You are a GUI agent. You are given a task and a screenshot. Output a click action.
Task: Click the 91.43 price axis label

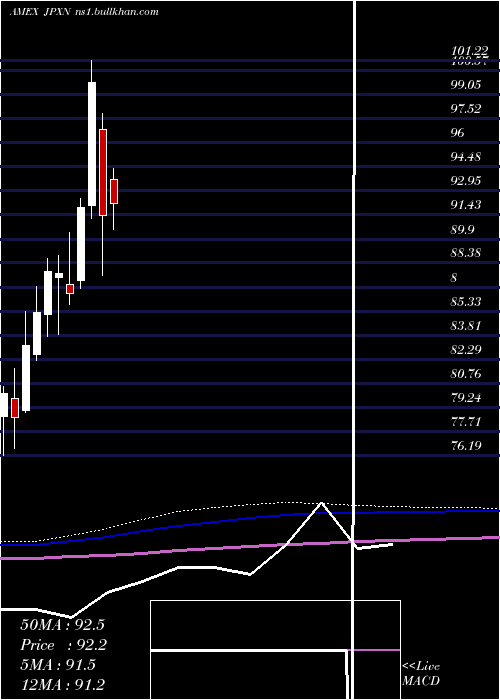pyautogui.click(x=466, y=205)
